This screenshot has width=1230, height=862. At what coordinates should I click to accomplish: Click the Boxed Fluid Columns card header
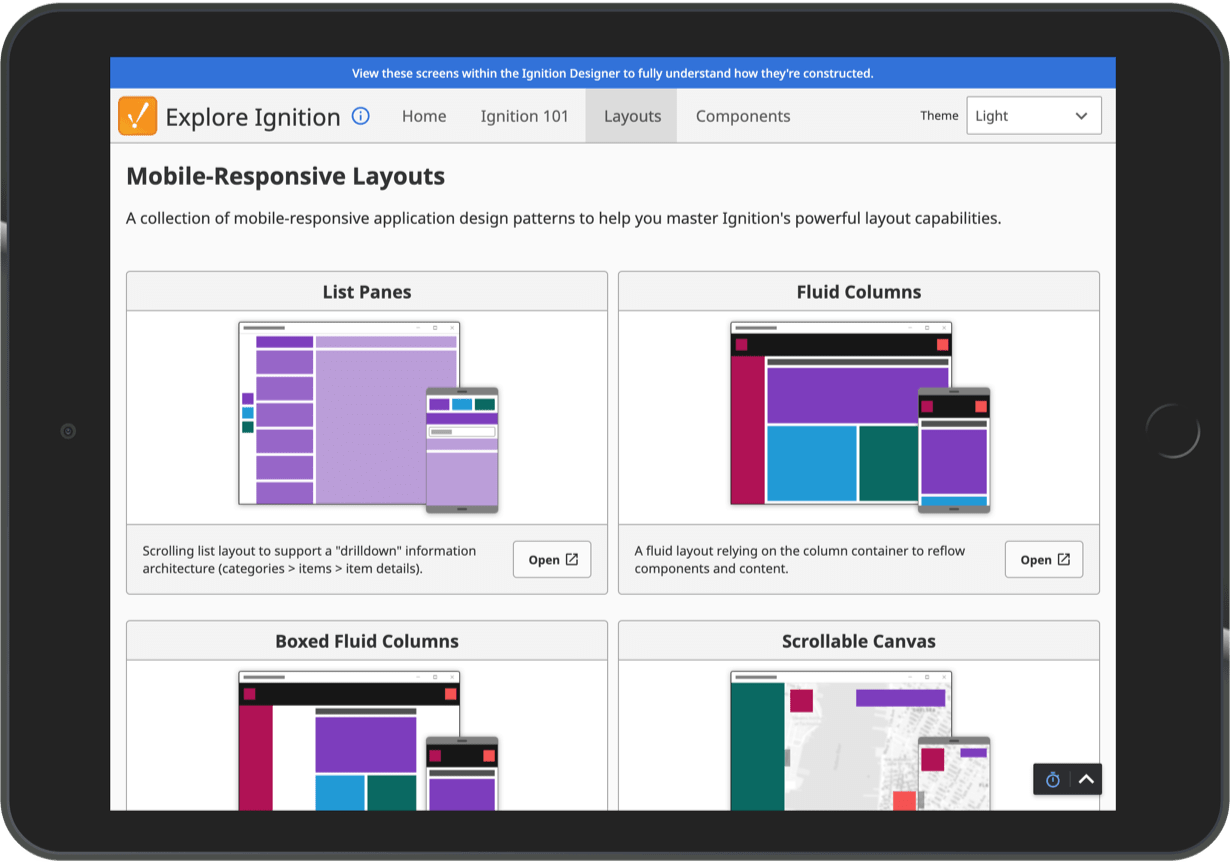point(367,641)
